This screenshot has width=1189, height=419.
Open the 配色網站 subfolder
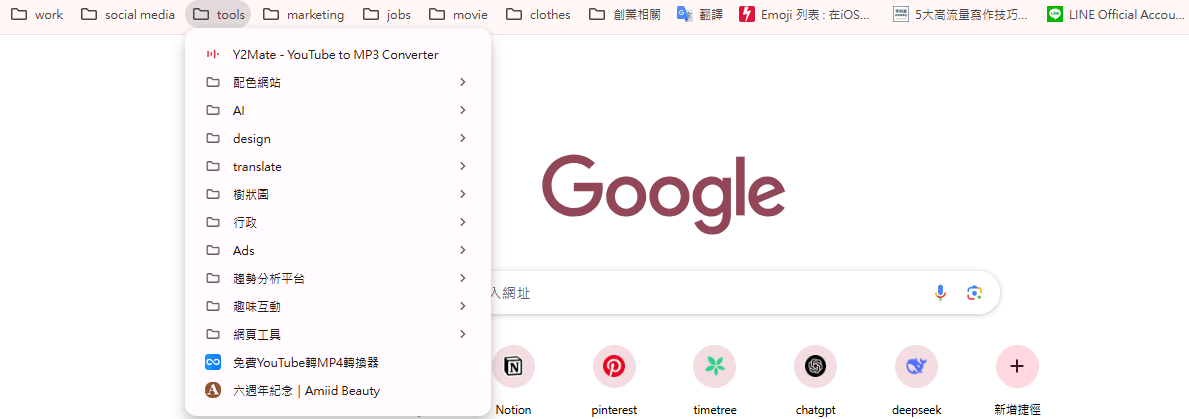click(x=338, y=82)
